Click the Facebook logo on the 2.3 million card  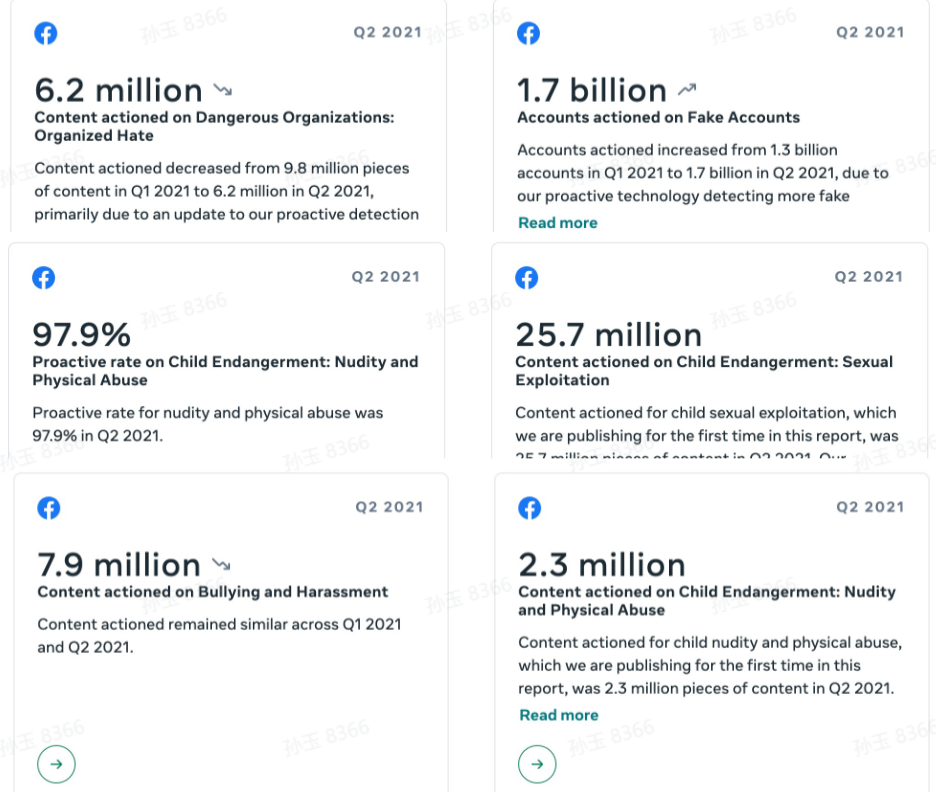(x=530, y=508)
